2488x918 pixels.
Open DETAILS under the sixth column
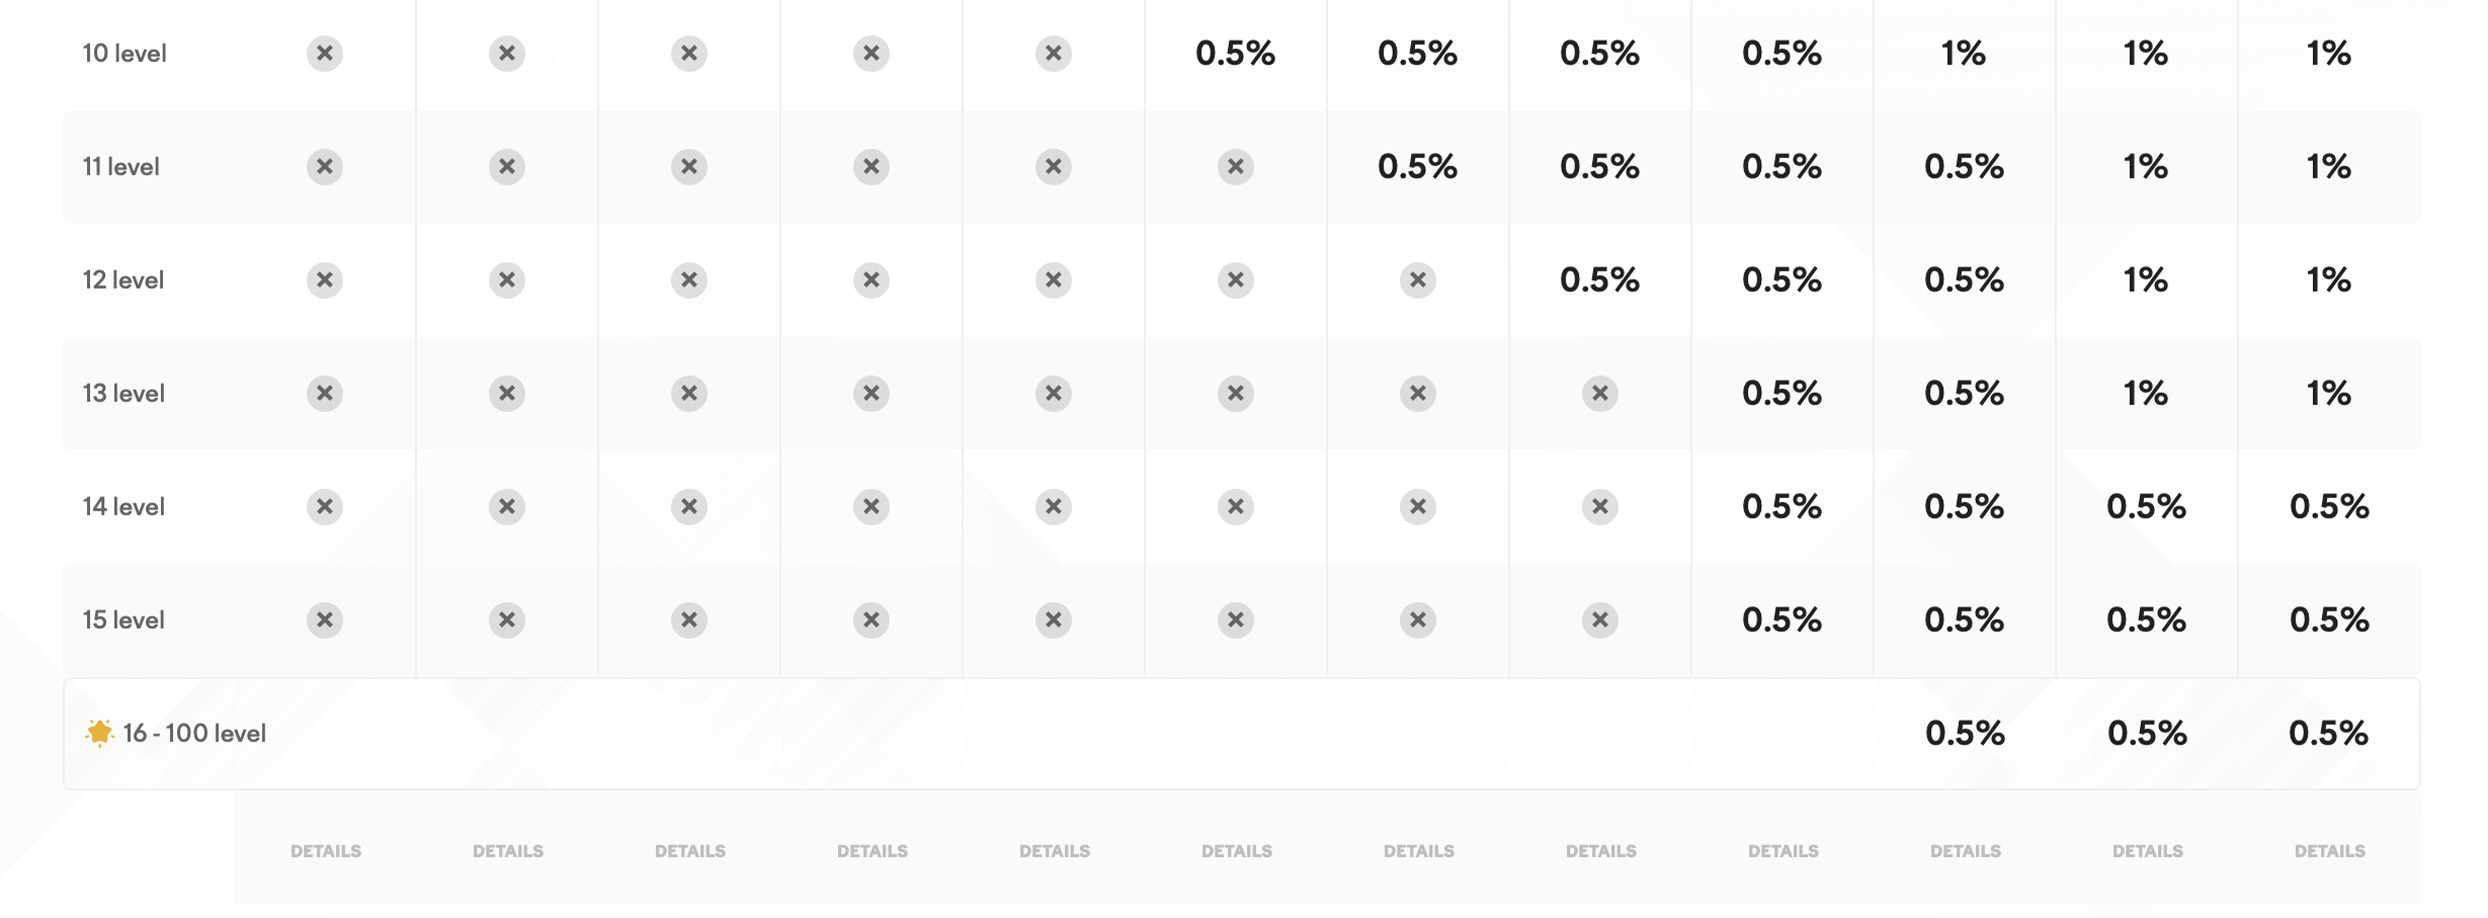[x=1237, y=851]
